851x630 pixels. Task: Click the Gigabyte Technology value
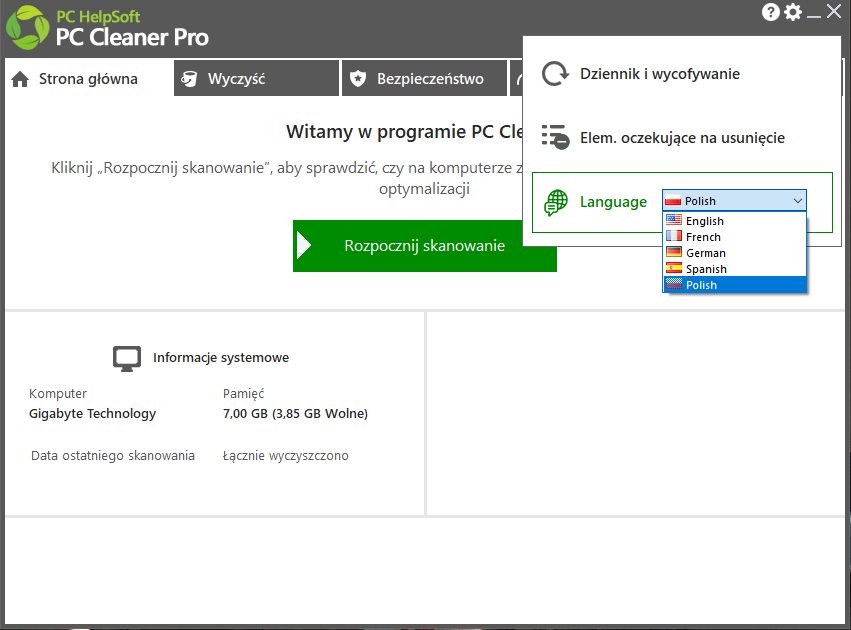(x=92, y=414)
